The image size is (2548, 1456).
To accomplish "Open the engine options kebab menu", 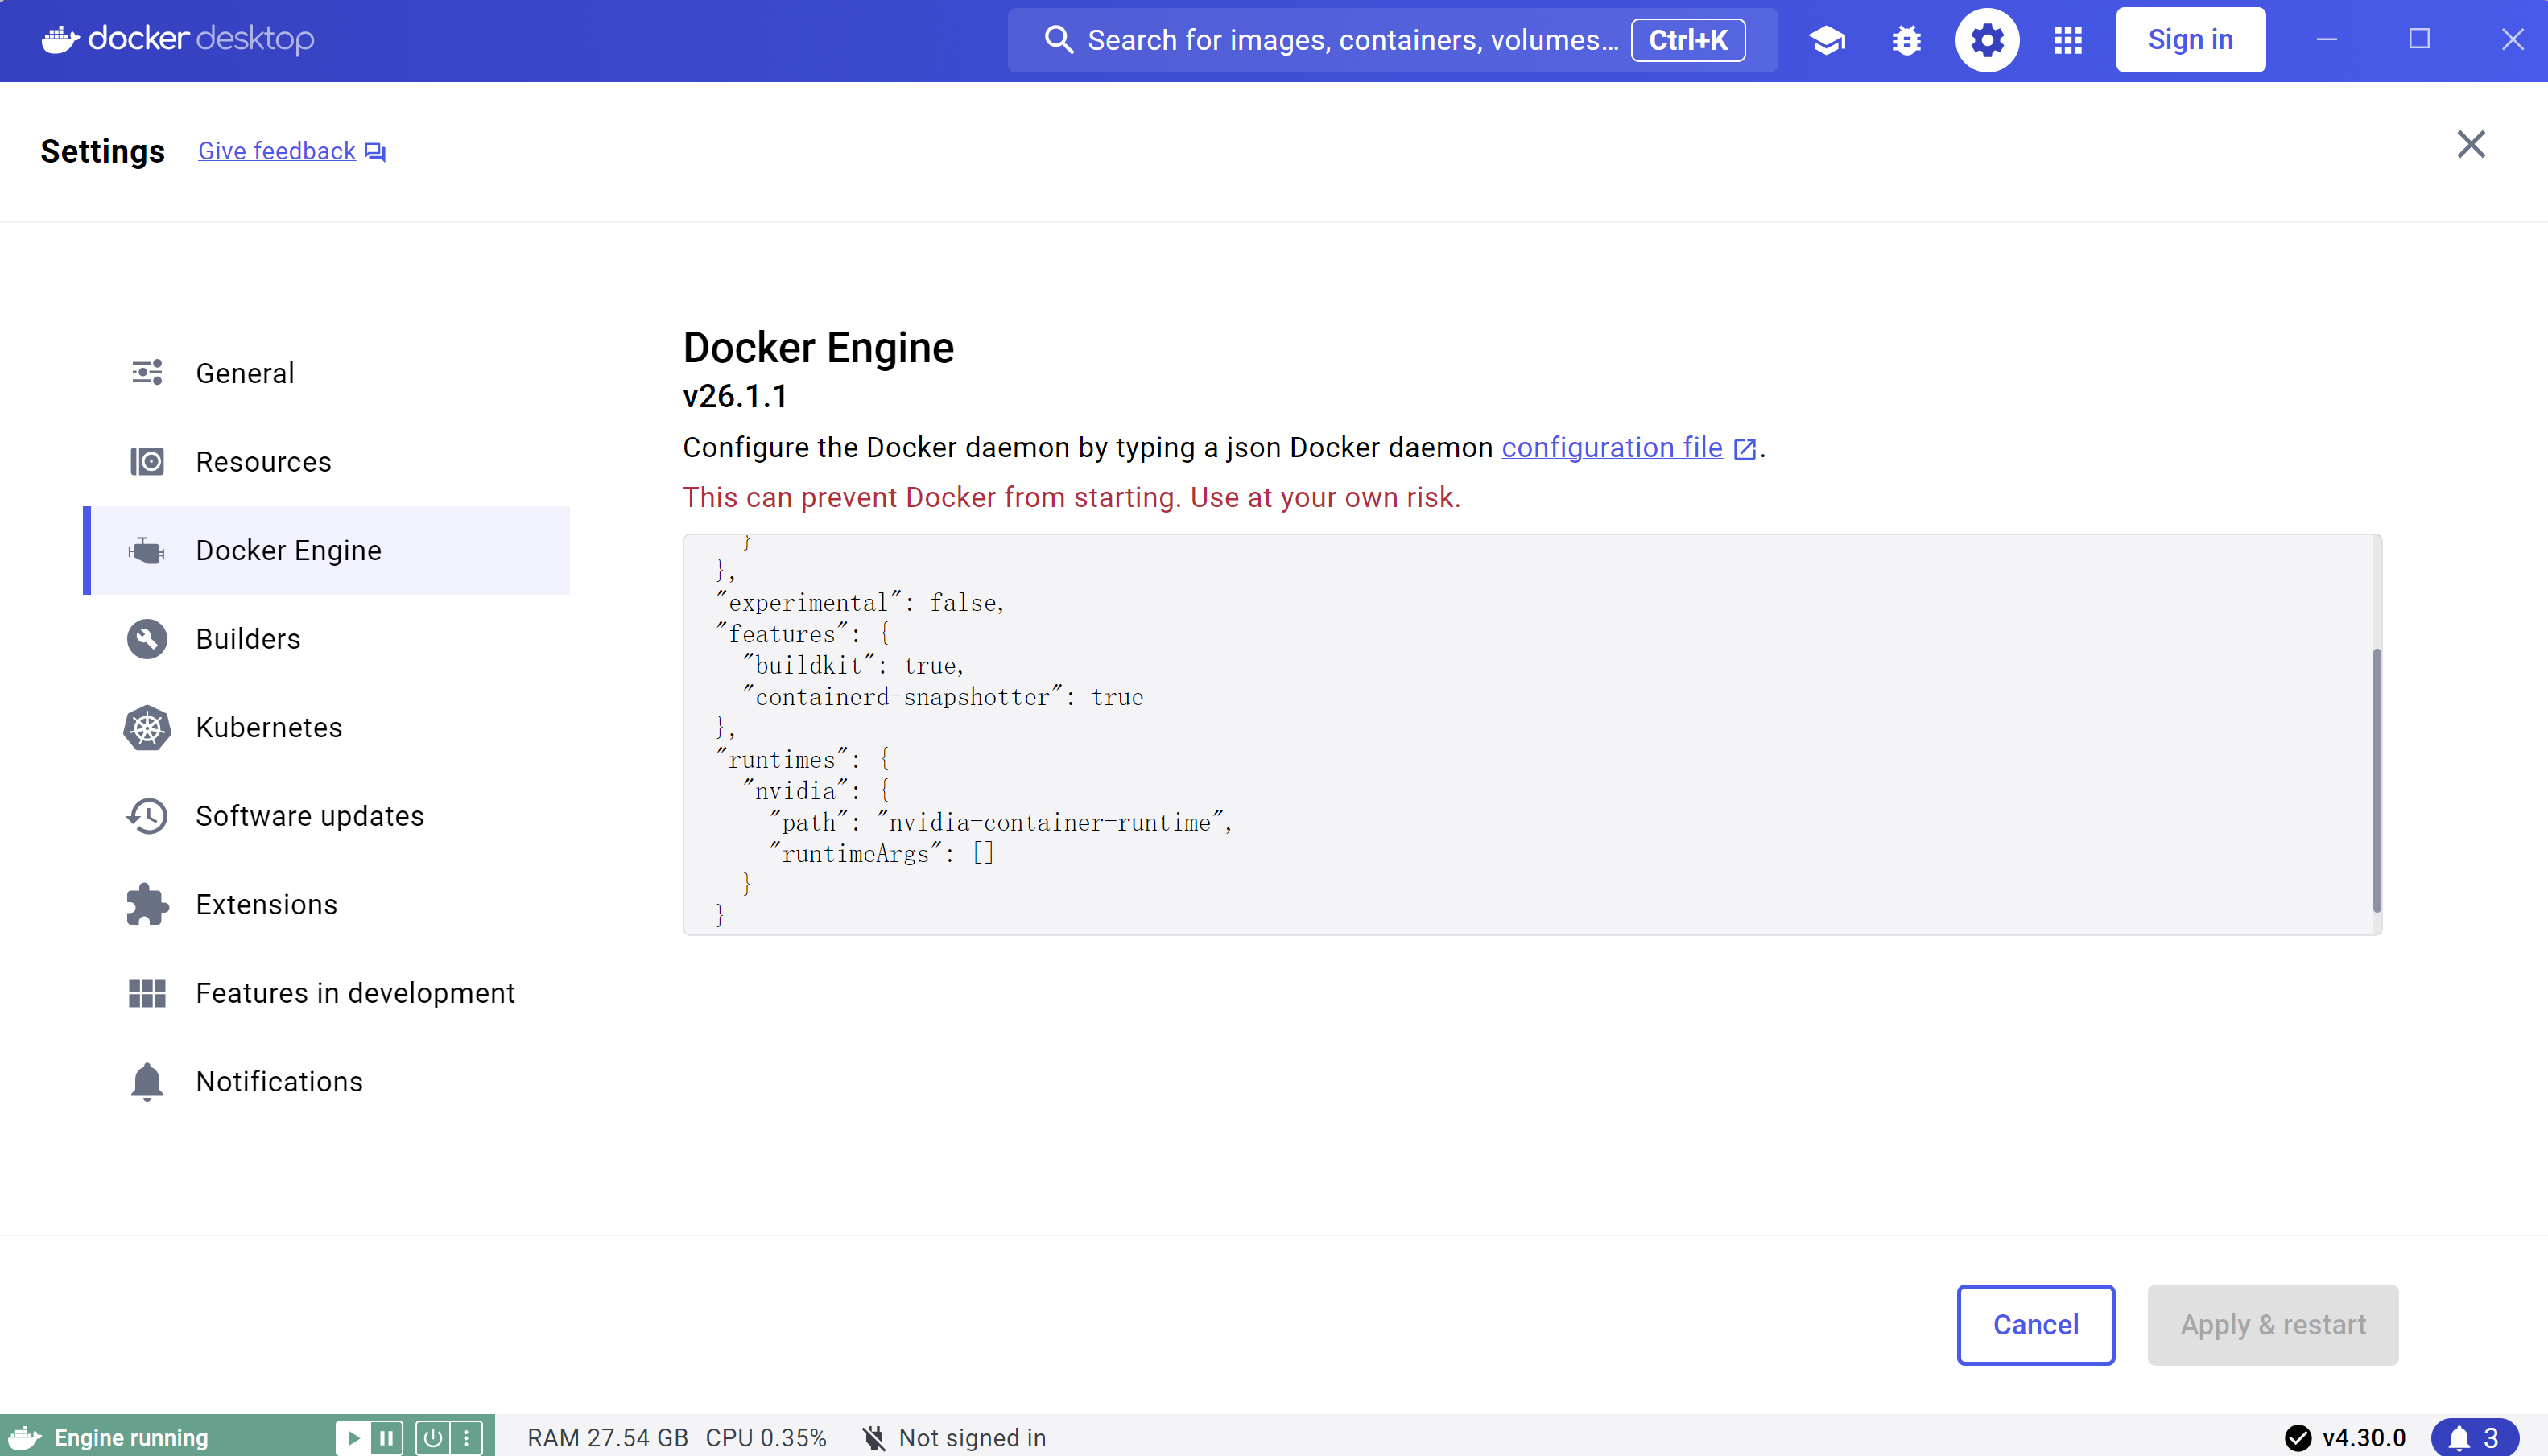I will coord(466,1437).
